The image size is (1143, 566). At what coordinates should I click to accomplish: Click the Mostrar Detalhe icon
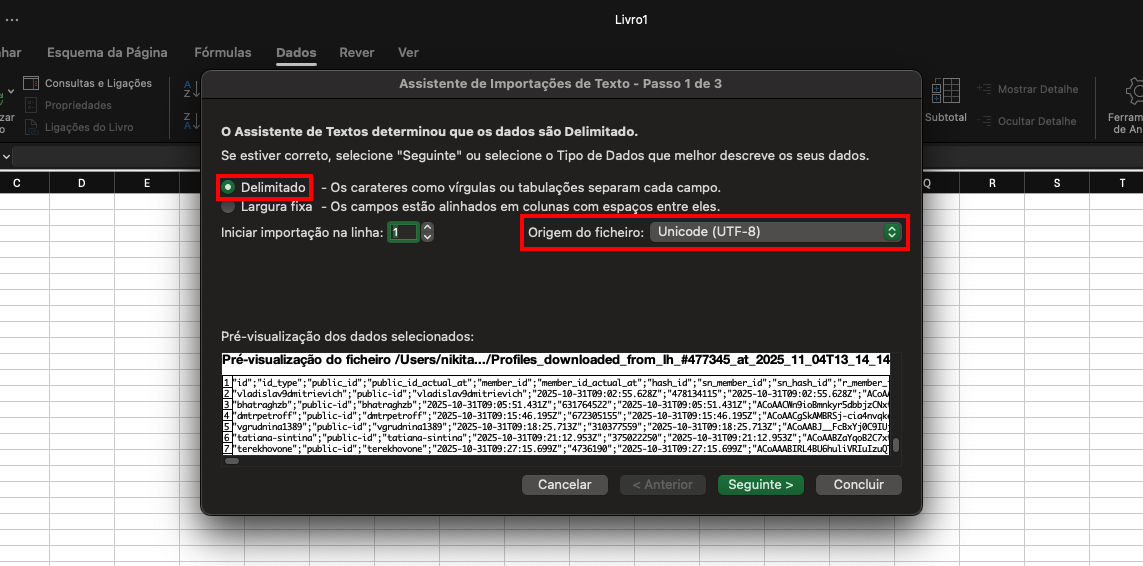983,89
